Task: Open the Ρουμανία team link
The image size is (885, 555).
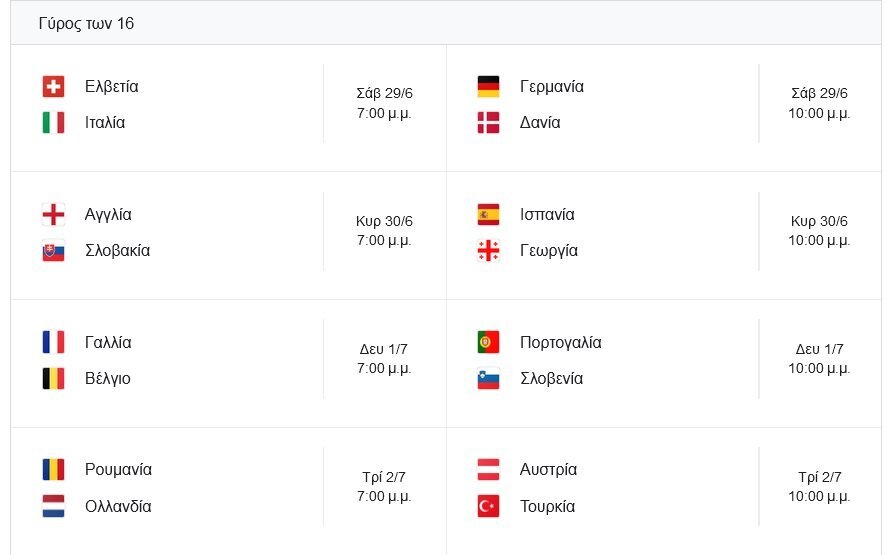Action: pos(119,470)
